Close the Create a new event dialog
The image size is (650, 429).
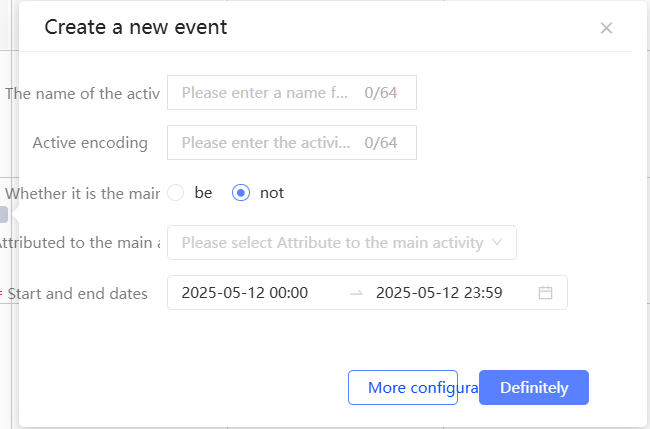coord(606,28)
